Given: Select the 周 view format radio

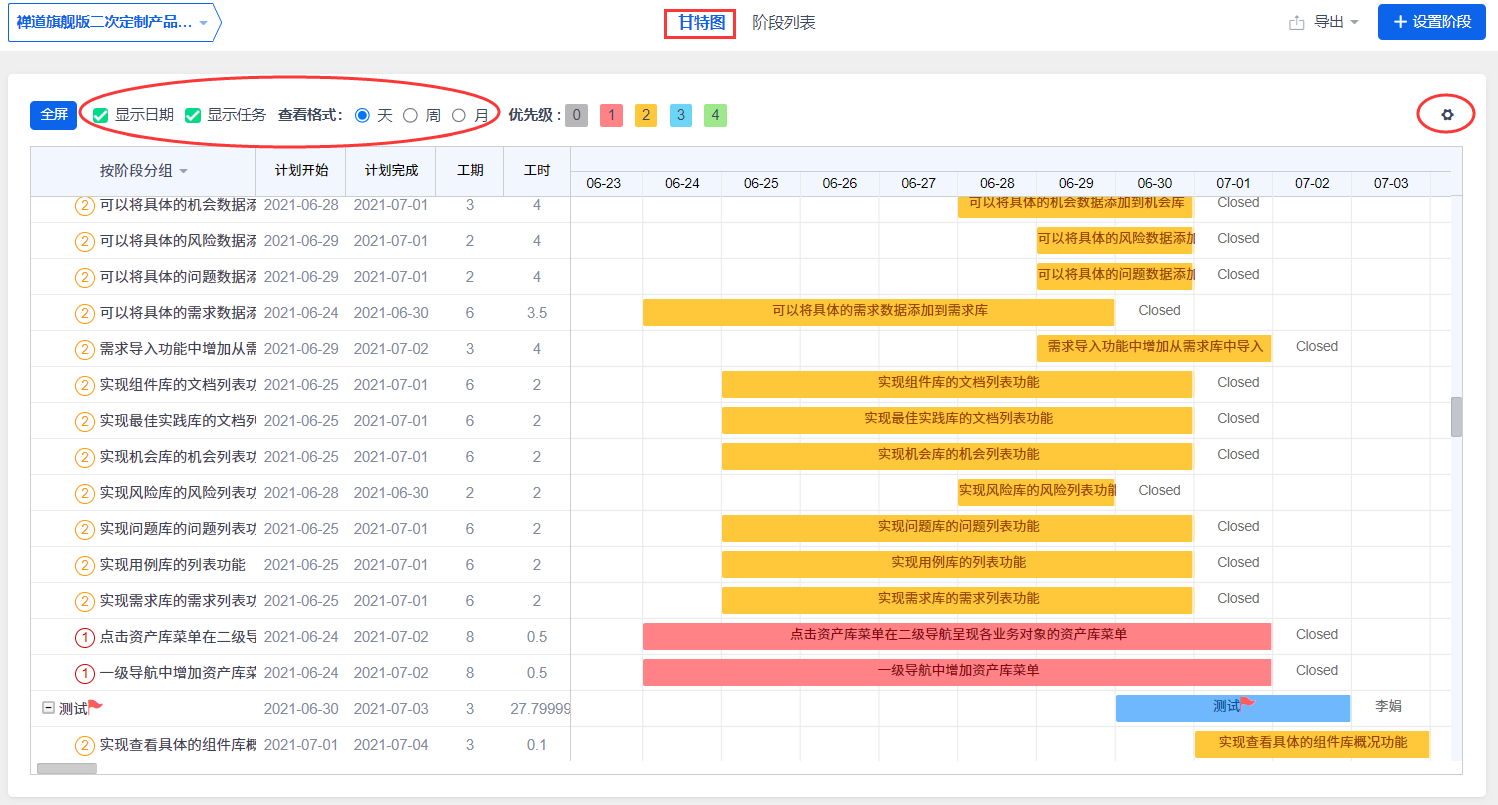Looking at the screenshot, I should [410, 116].
